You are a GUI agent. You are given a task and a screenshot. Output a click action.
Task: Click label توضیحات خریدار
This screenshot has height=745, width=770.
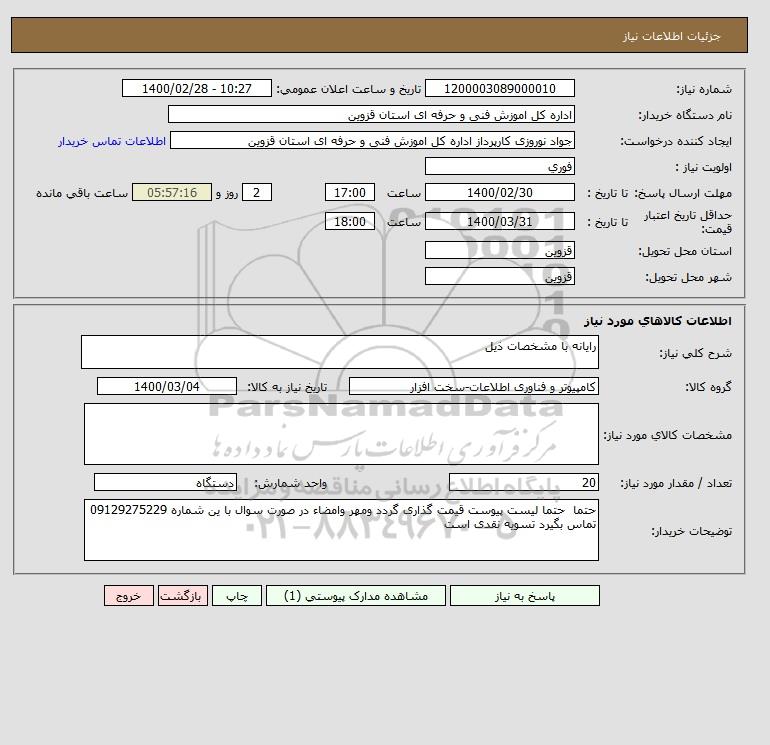pyautogui.click(x=691, y=531)
